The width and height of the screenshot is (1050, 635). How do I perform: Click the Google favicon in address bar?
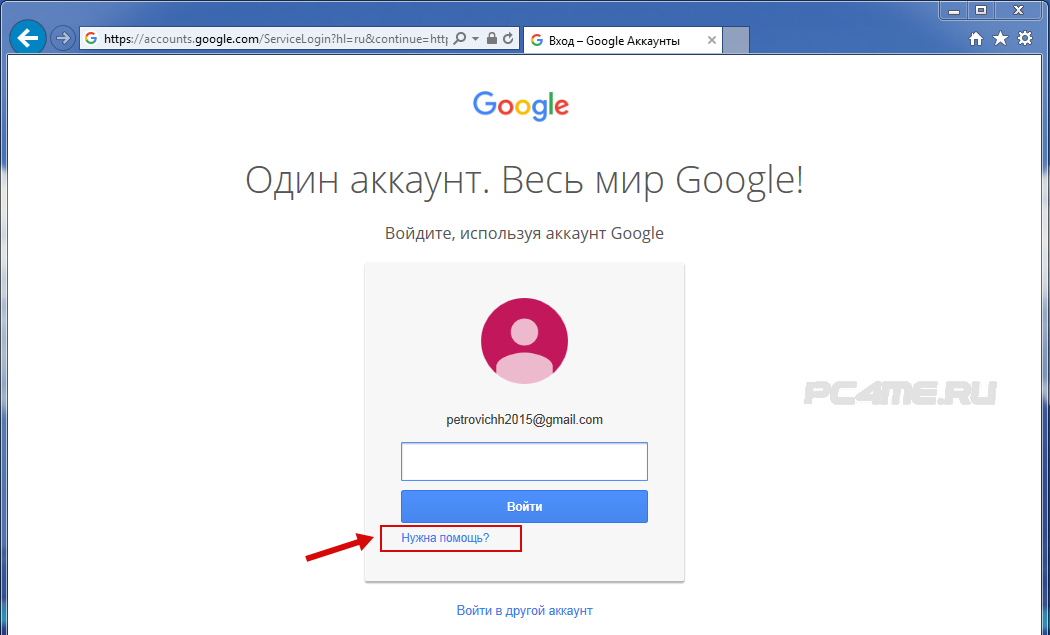click(x=91, y=39)
